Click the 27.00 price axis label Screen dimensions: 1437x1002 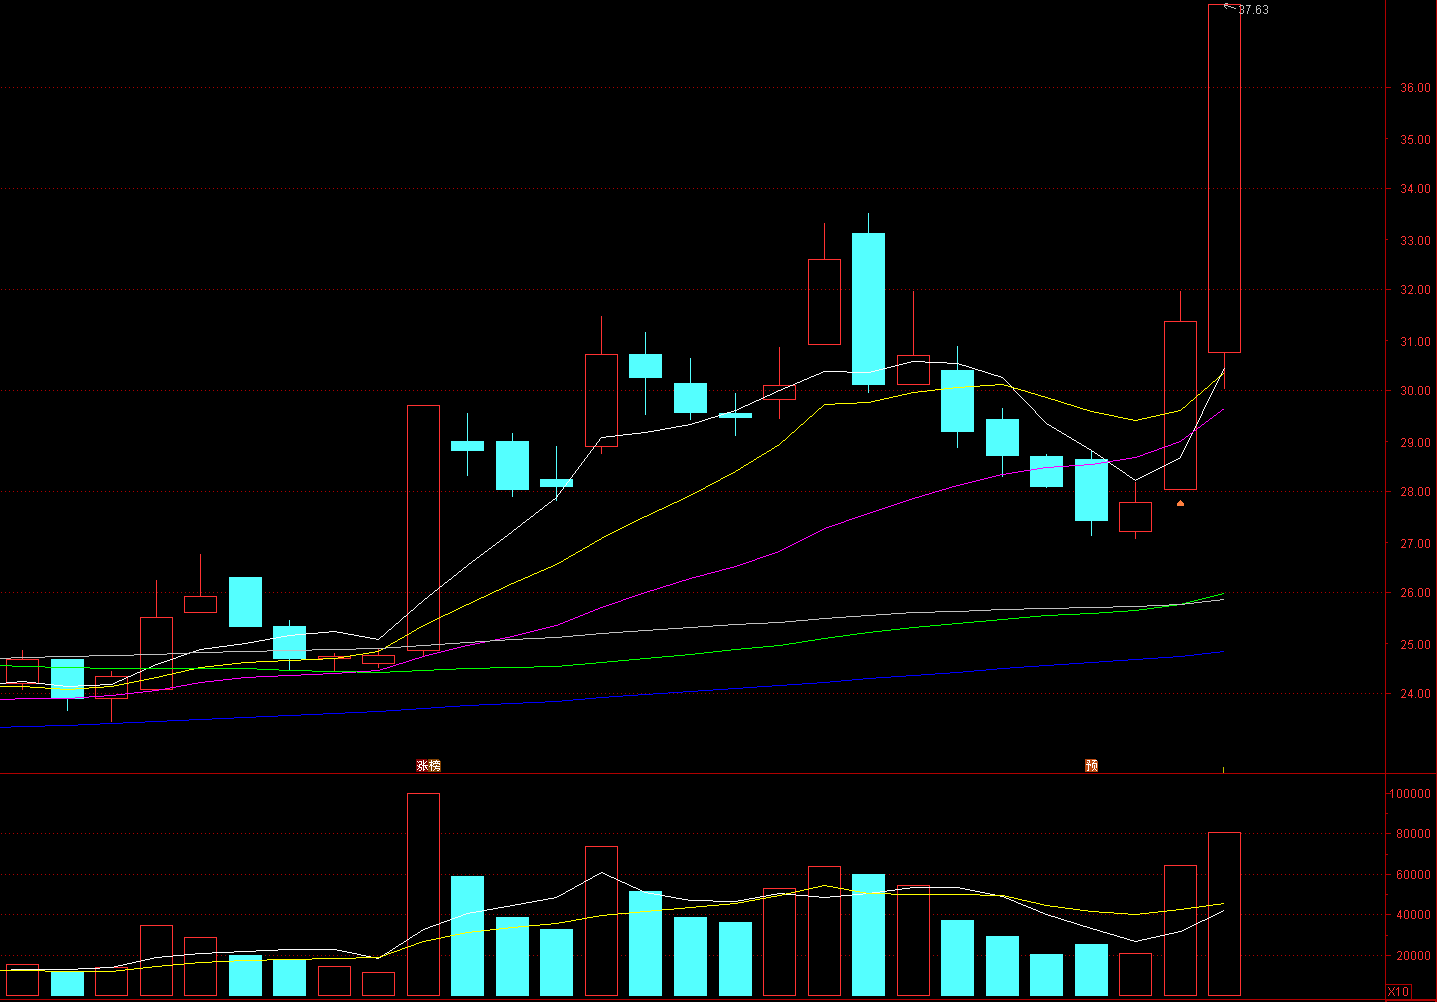tap(1415, 544)
